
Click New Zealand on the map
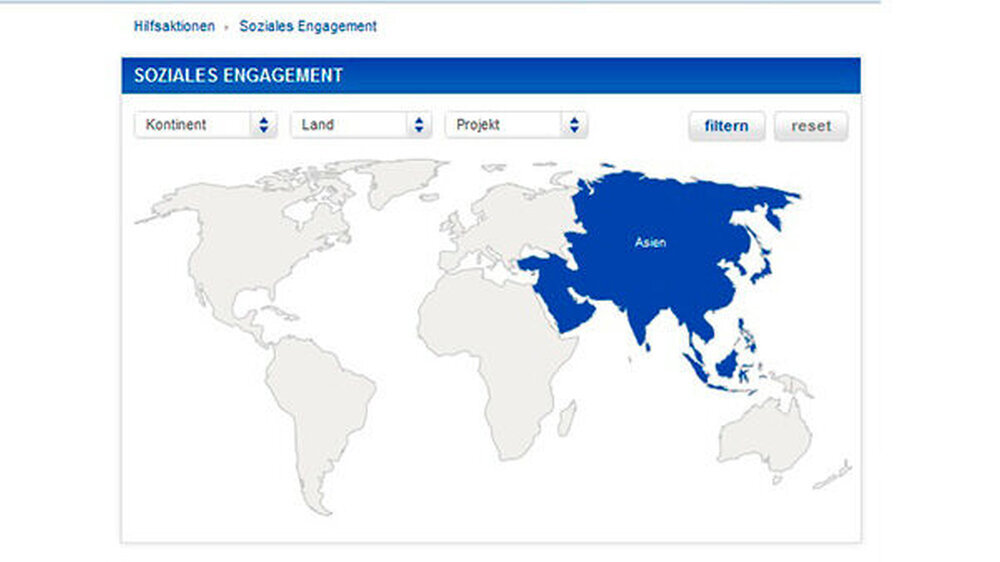point(833,475)
